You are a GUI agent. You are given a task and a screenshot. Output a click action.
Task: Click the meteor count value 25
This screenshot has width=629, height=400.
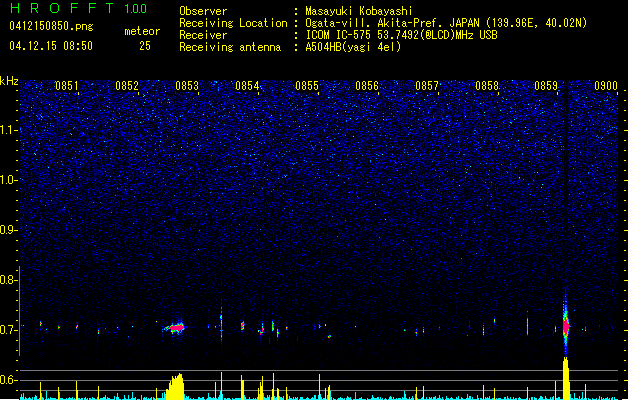[x=145, y=46]
